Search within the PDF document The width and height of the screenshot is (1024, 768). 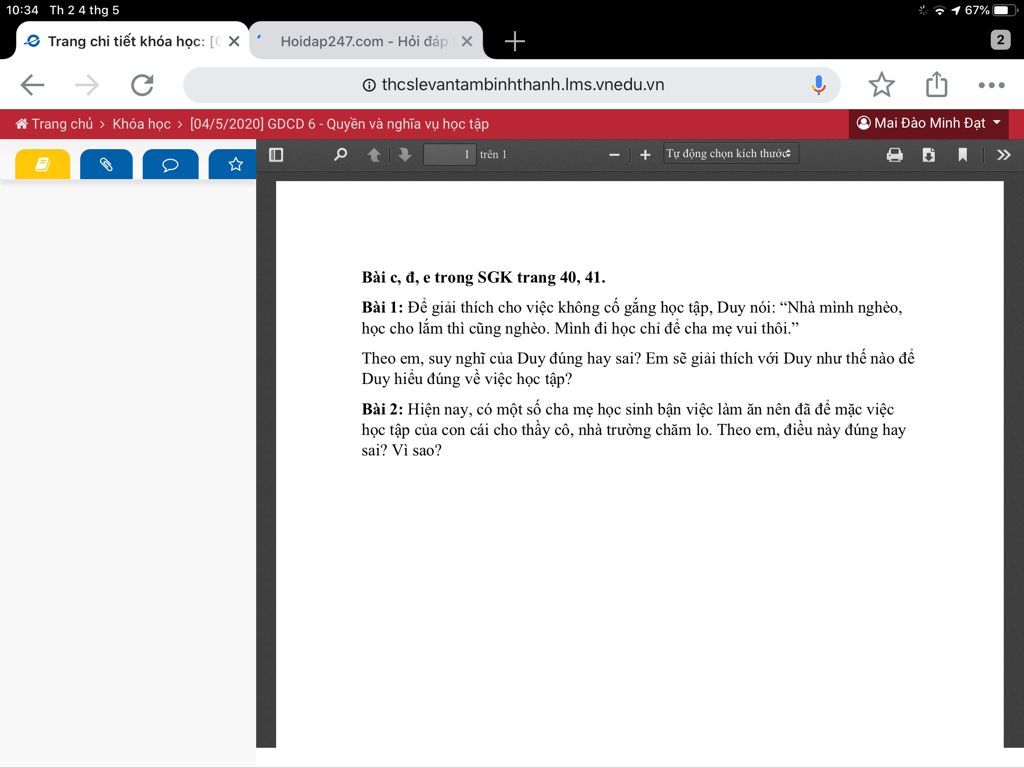click(340, 155)
